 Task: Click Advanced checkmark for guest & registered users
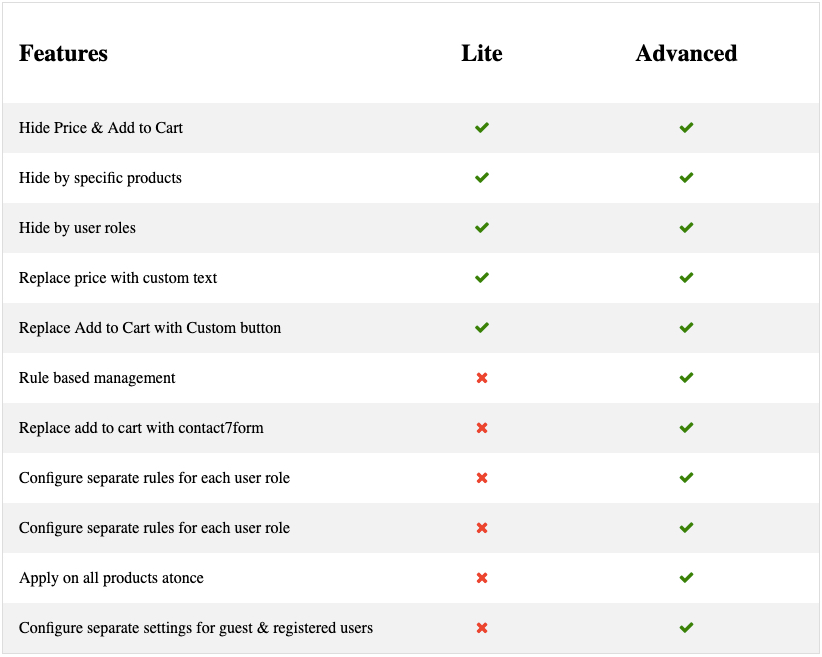pos(686,628)
